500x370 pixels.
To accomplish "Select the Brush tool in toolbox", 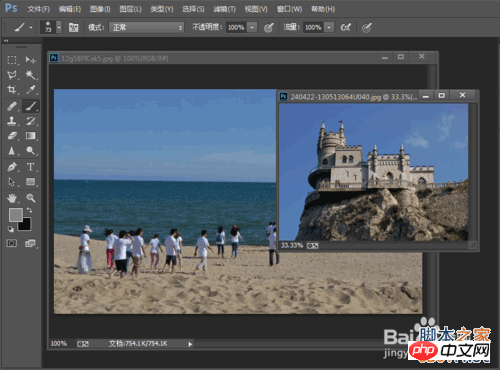I will (x=31, y=106).
